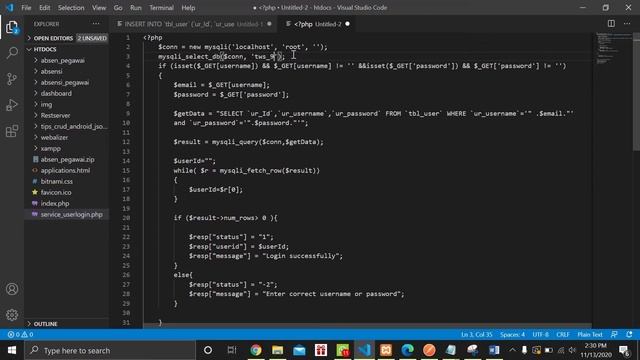The image size is (640, 360).
Task: Expand the absensi_pegawai folder
Action: click(x=67, y=82)
